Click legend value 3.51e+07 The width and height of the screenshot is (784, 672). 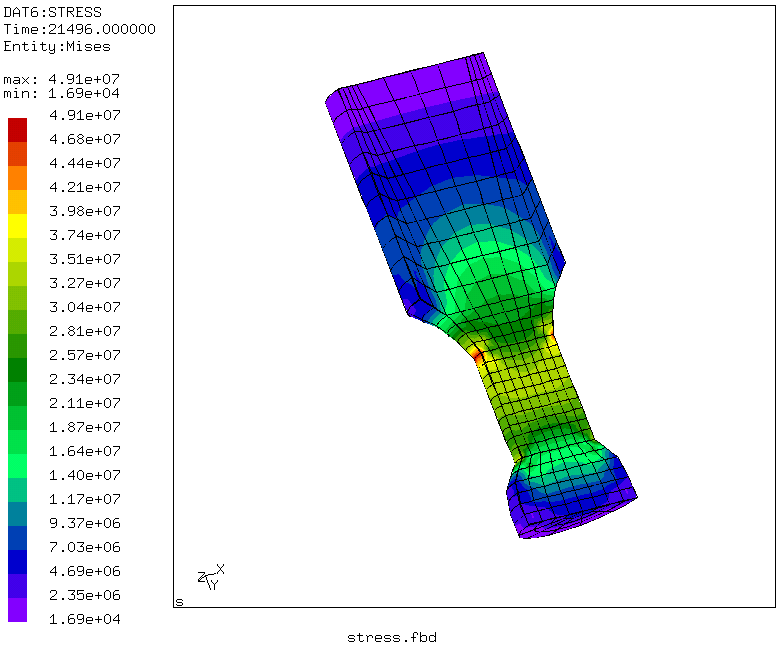(x=85, y=259)
